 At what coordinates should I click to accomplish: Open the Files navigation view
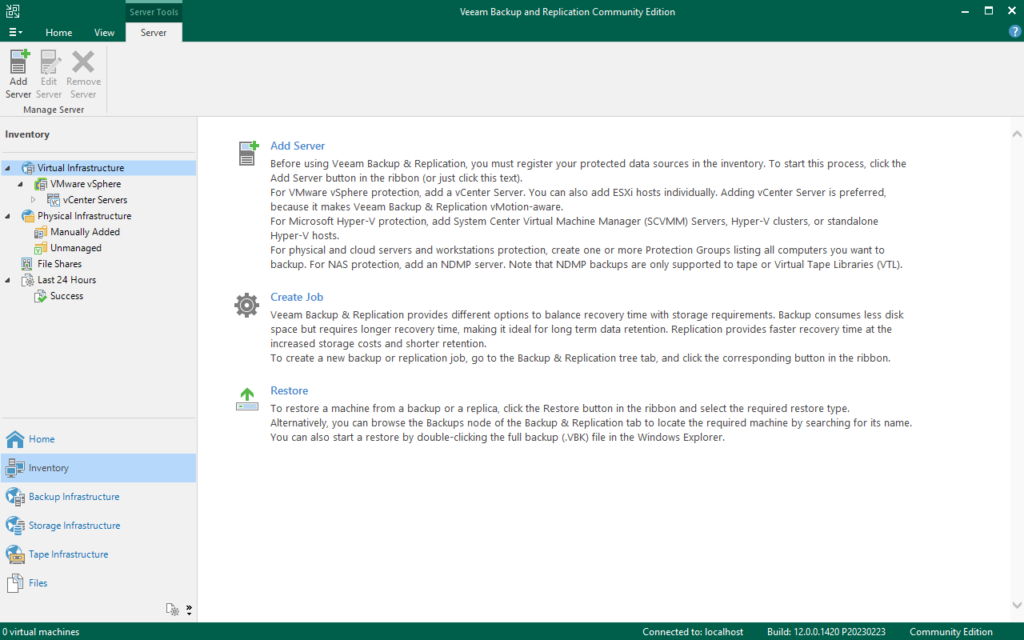pyautogui.click(x=99, y=583)
